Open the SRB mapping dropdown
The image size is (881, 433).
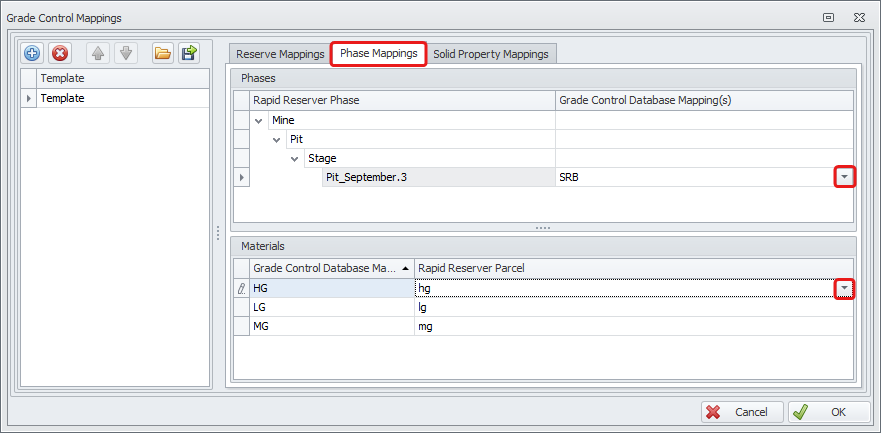(x=845, y=177)
